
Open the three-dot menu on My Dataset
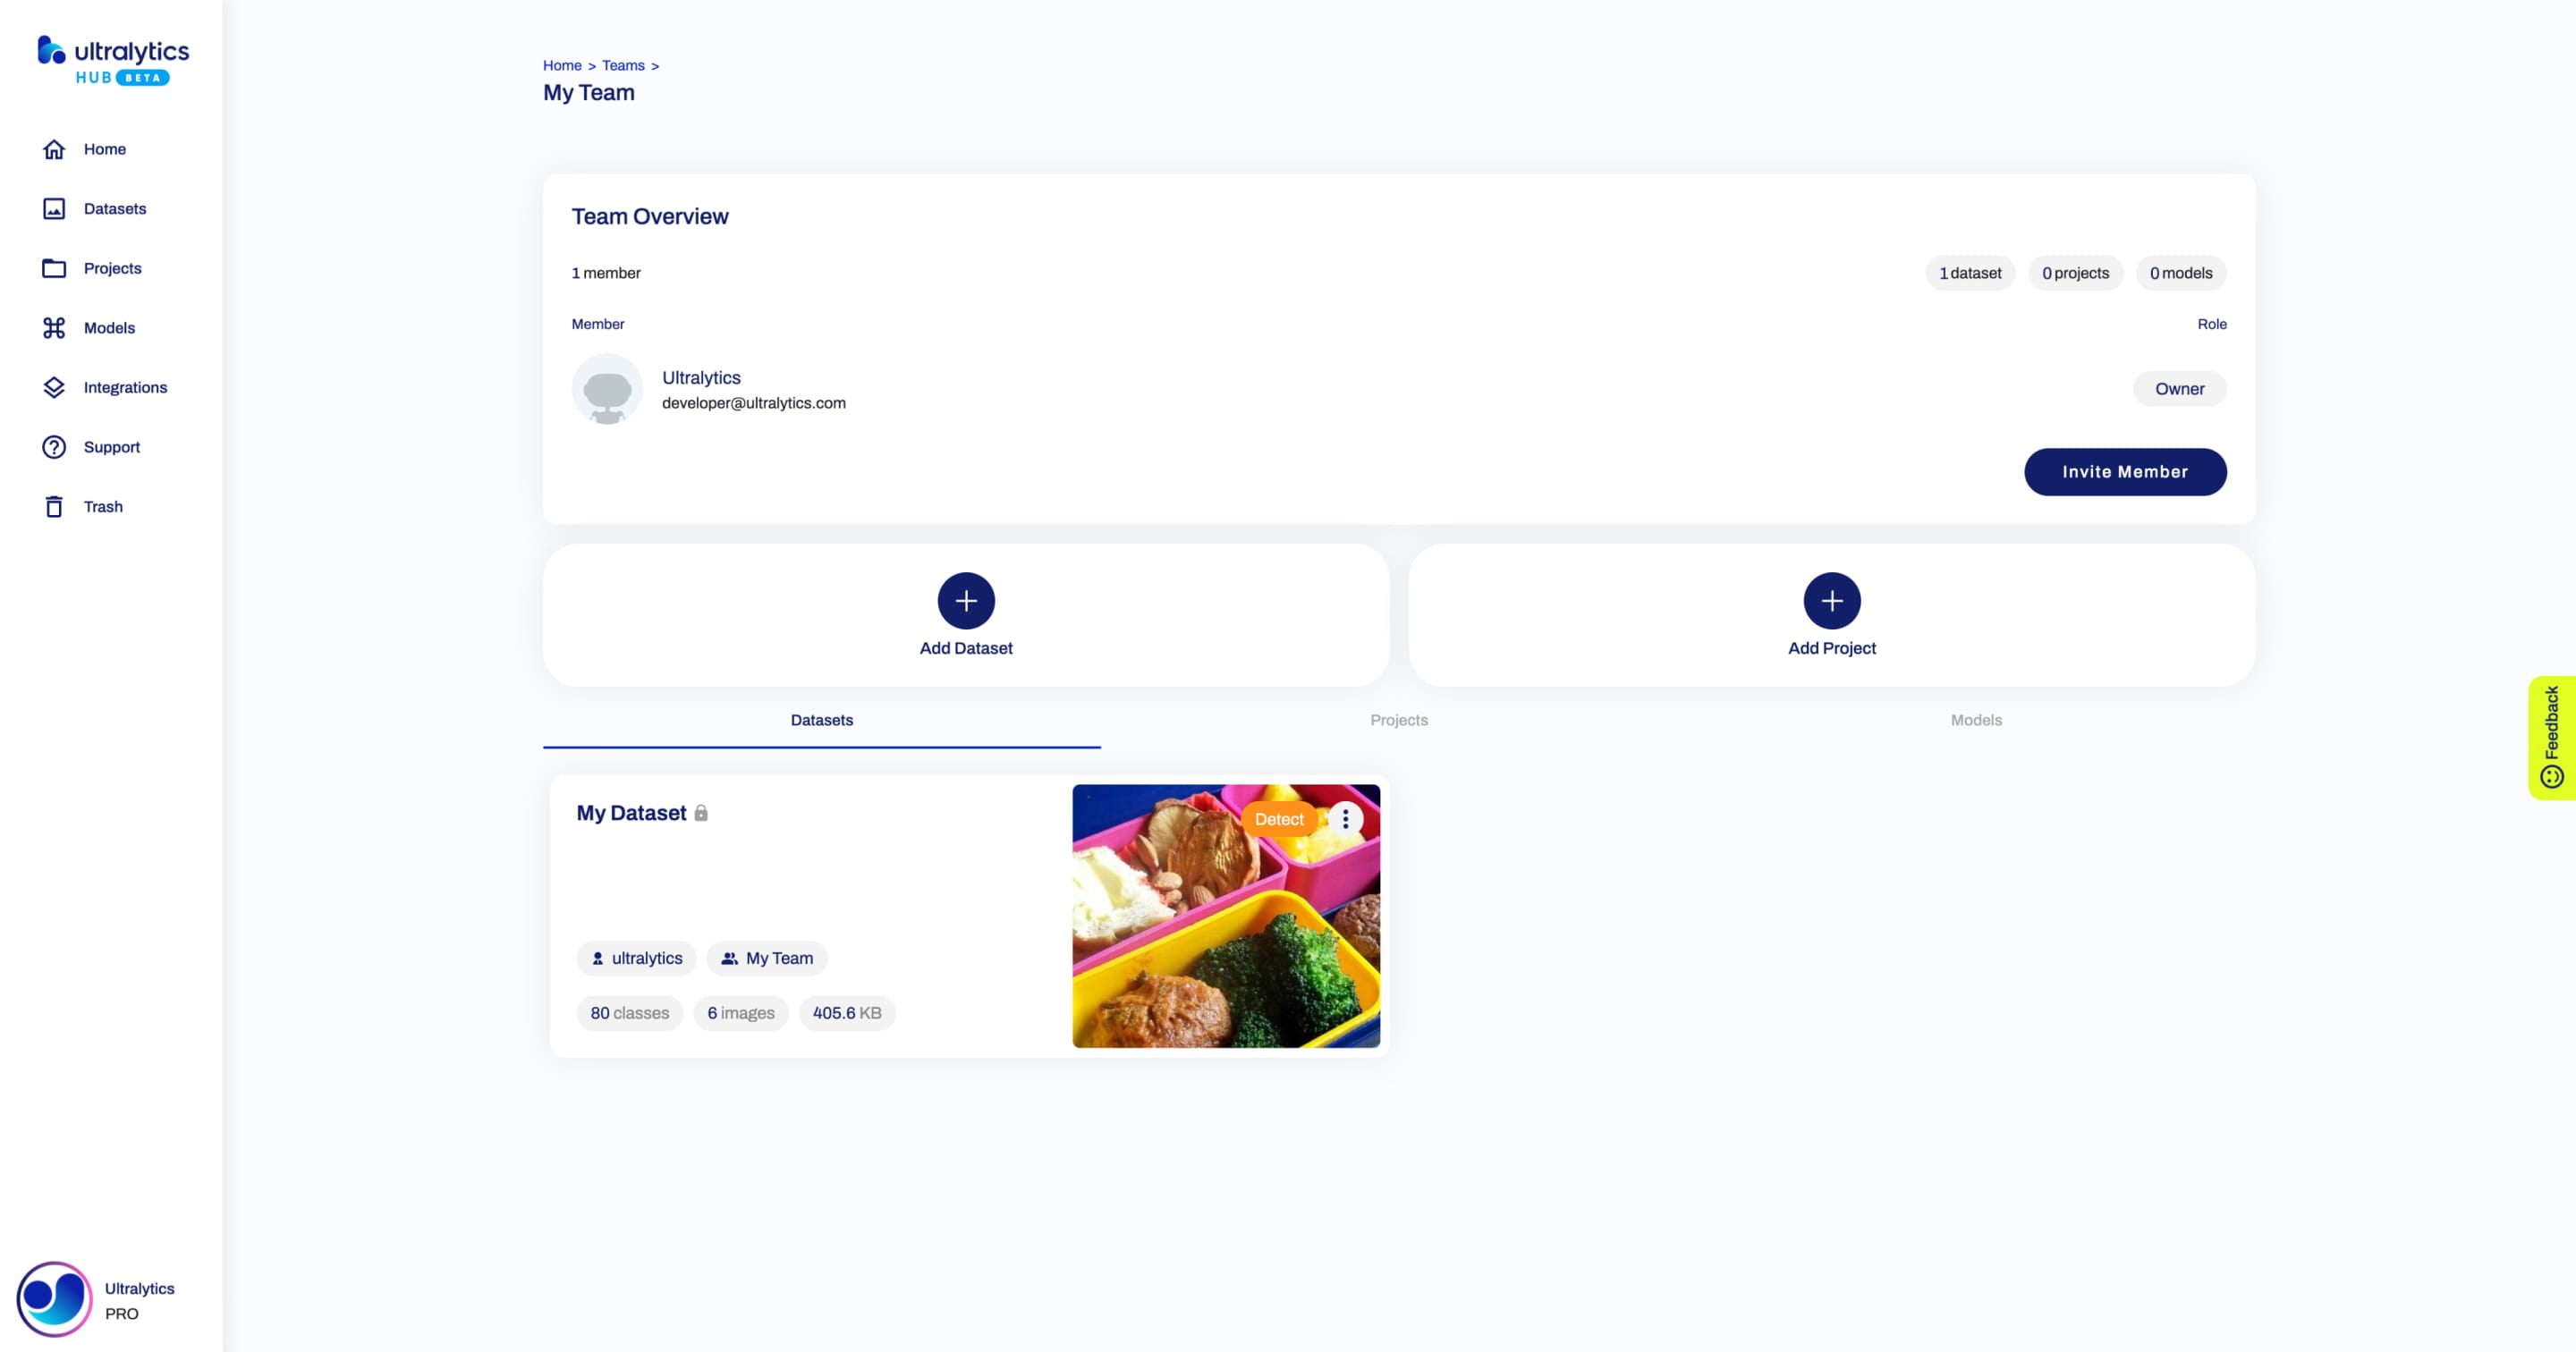[1346, 817]
